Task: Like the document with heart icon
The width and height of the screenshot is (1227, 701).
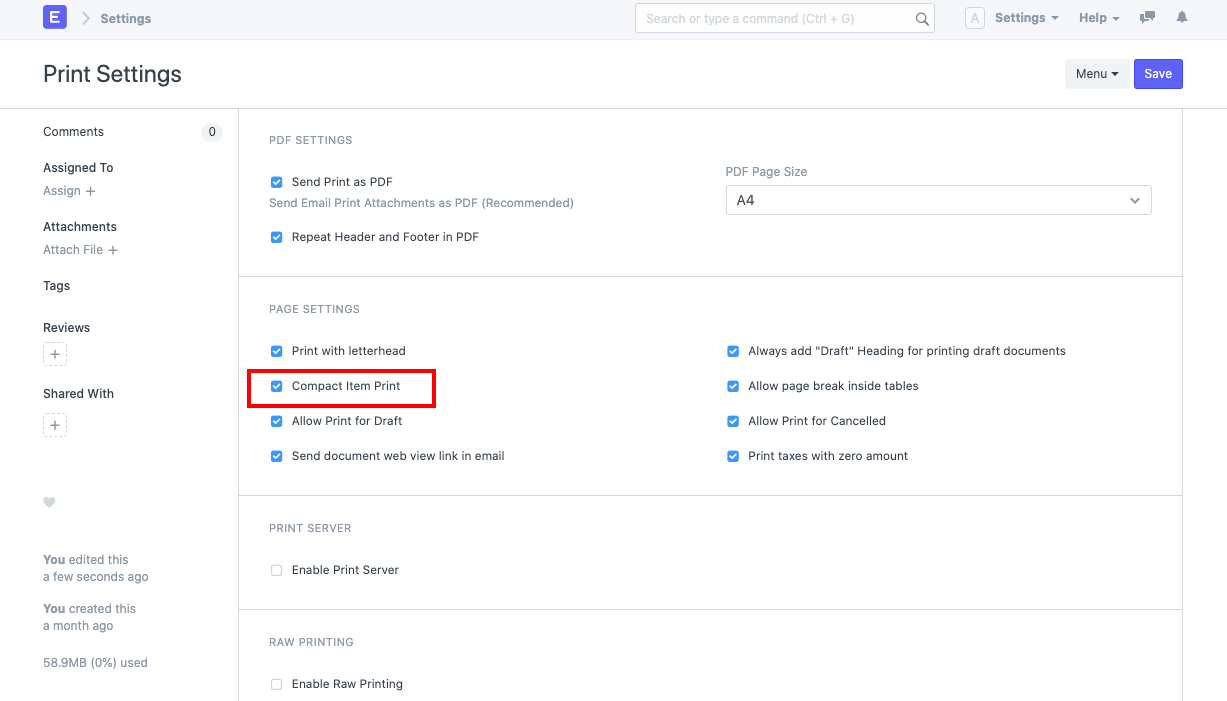Action: point(49,503)
